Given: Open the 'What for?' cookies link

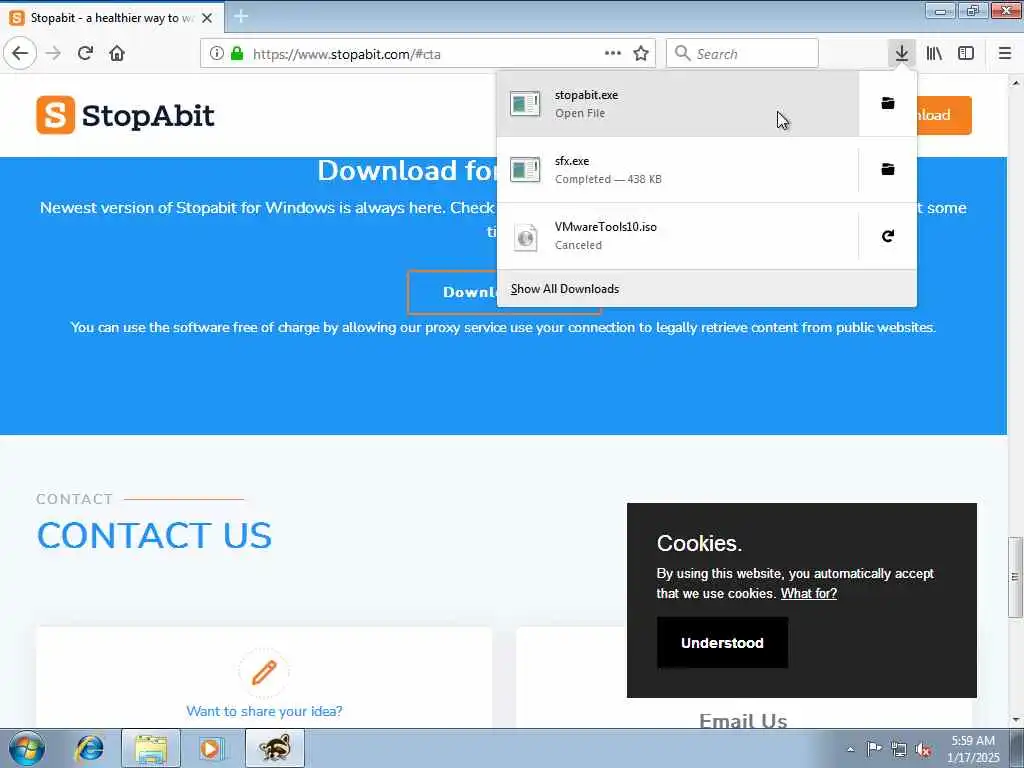Looking at the screenshot, I should (808, 594).
